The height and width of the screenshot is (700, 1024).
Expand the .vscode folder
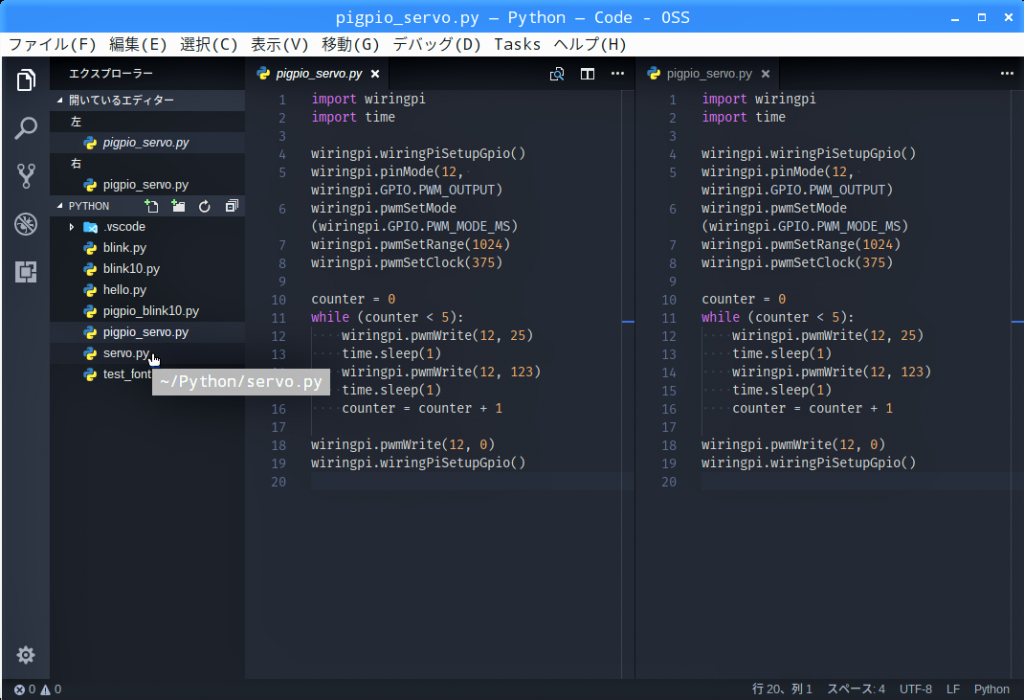coord(72,227)
